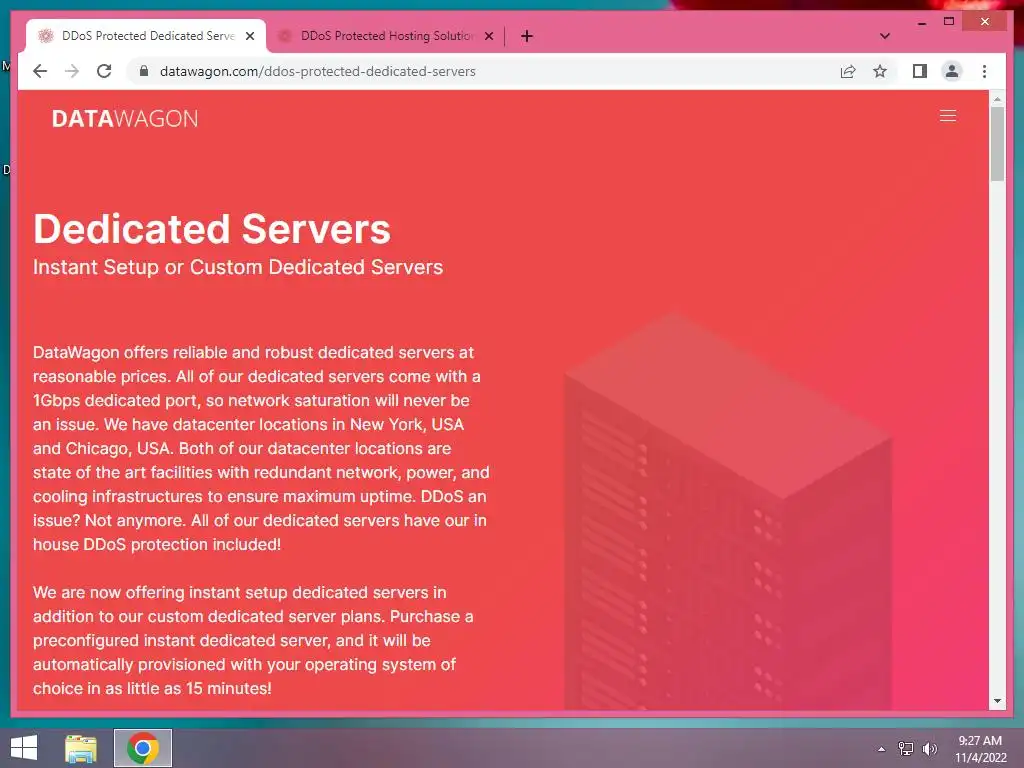This screenshot has width=1024, height=768.
Task: Click the DATAWAGON logo
Action: coord(125,118)
